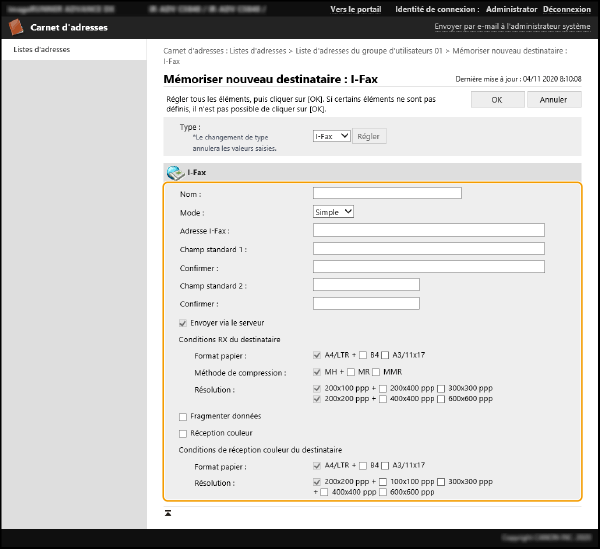The height and width of the screenshot is (549, 600).
Task: Open Envoyer par e-mail à l'administrateur système
Action: tap(512, 27)
